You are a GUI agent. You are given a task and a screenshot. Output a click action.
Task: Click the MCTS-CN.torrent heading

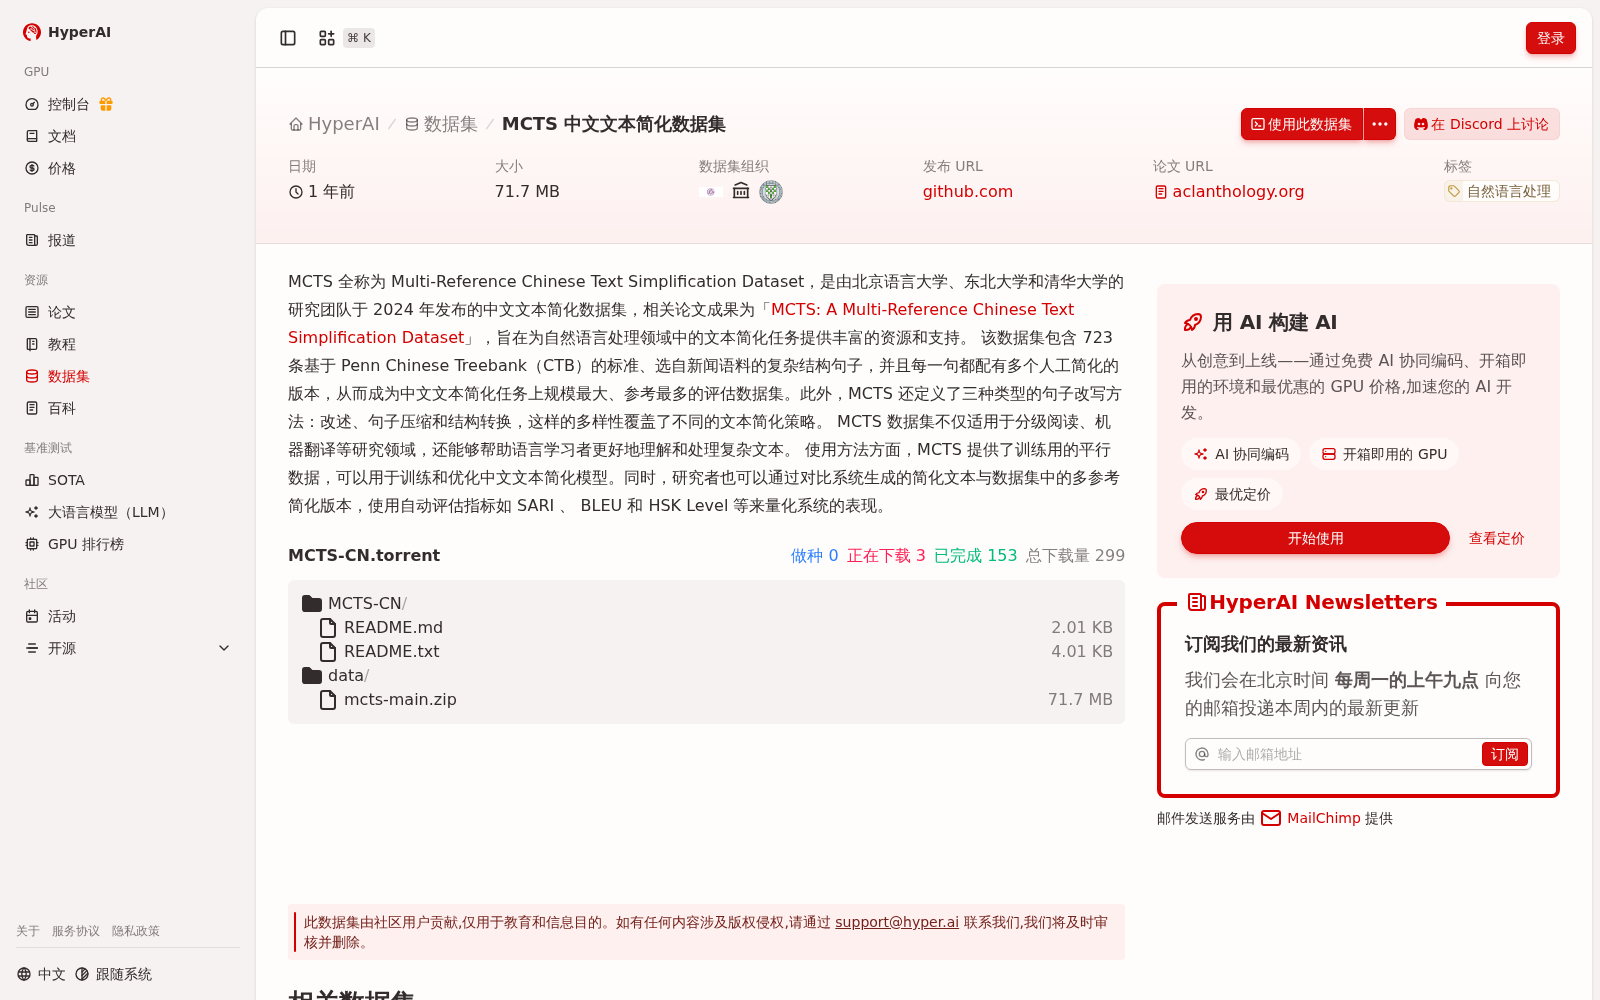pyautogui.click(x=364, y=555)
